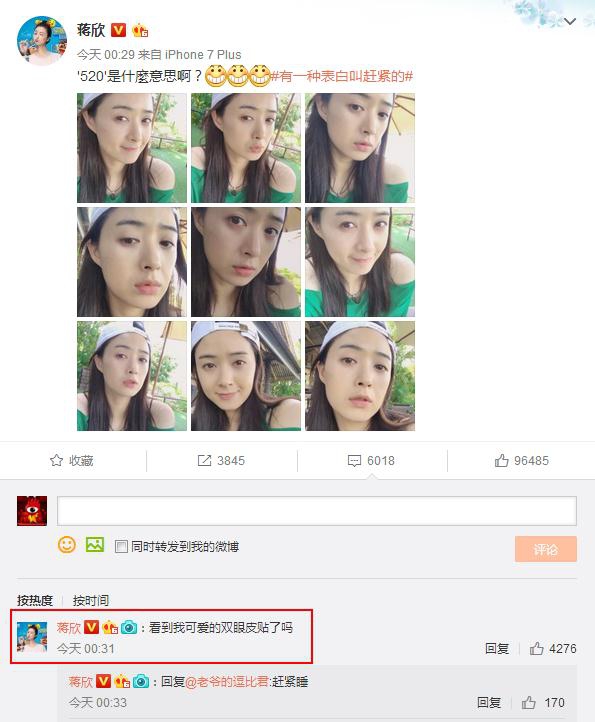Viewport: 595px width, 722px height.
Task: Click the @老爷的逗比君 mention link
Action: [x=227, y=681]
